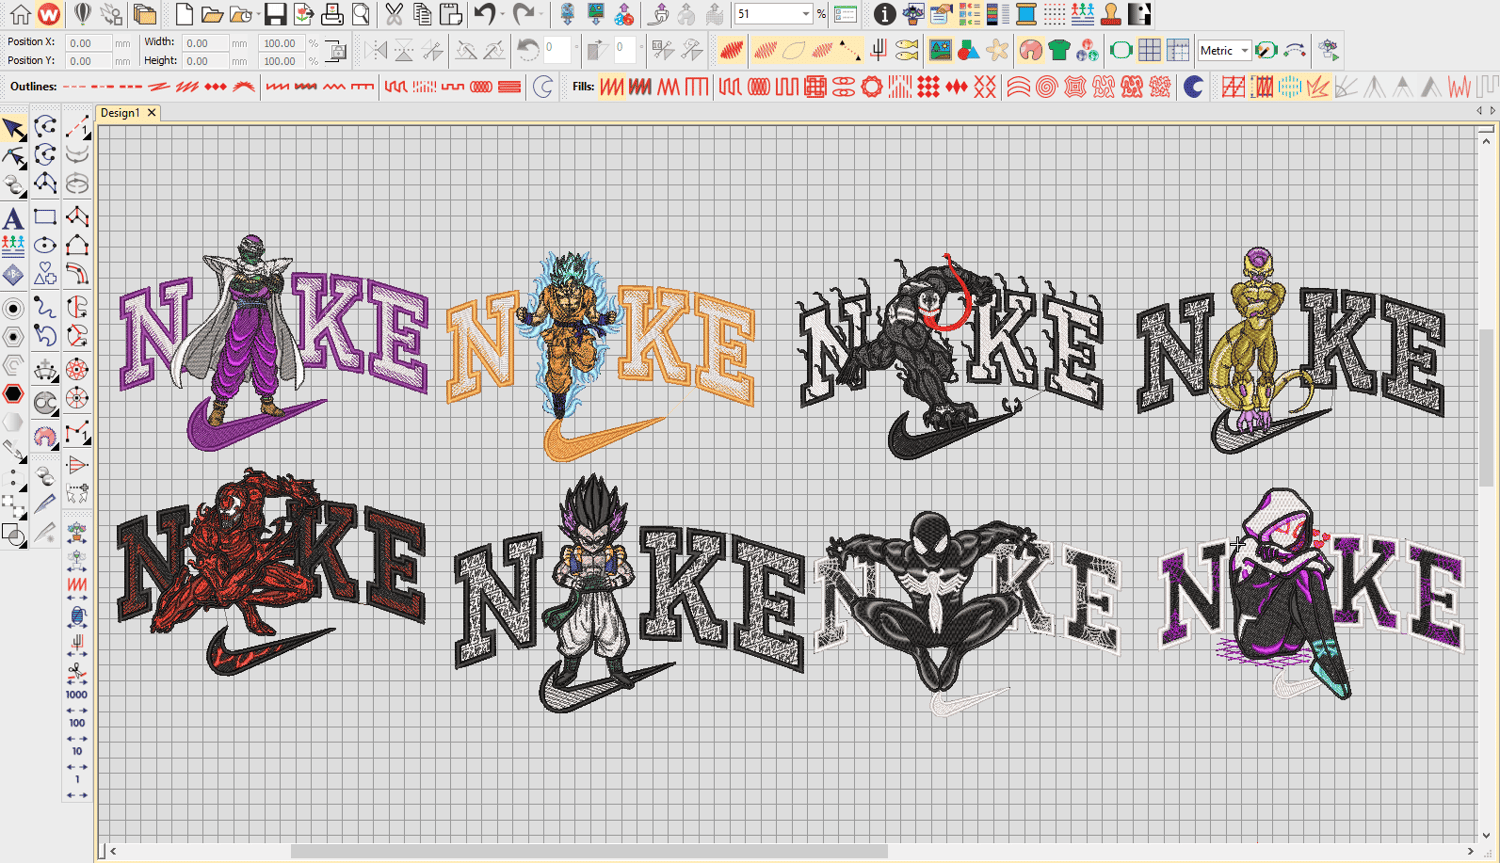Image resolution: width=1500 pixels, height=863 pixels.
Task: Choose the first Fills stitch type
Action: [612, 87]
